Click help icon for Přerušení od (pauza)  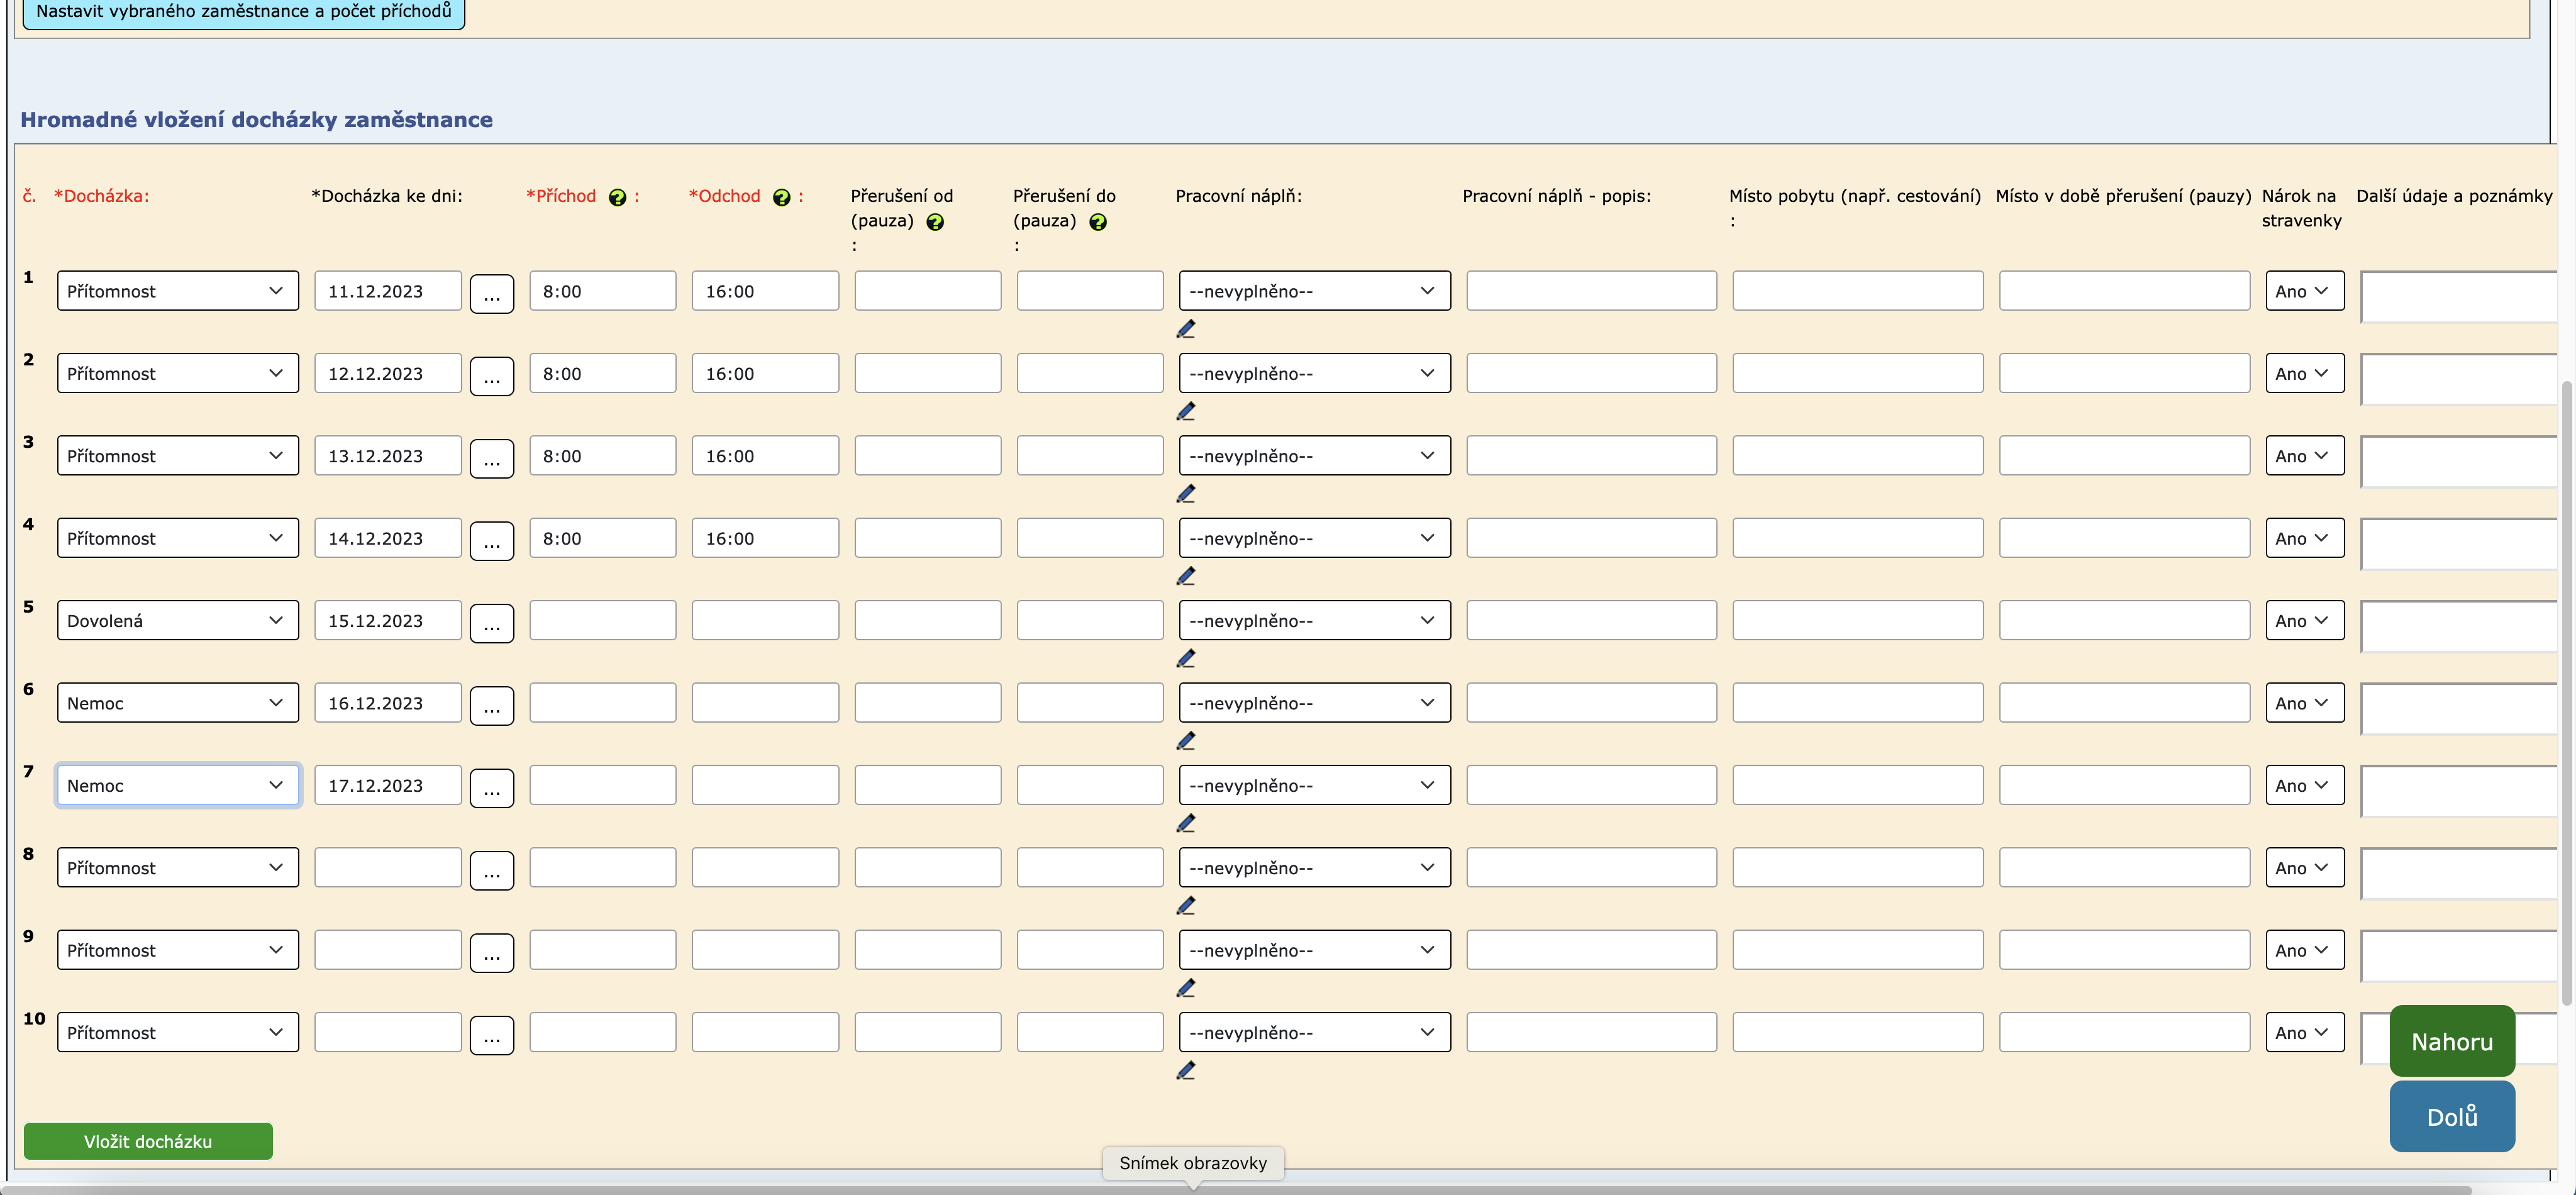(x=935, y=222)
